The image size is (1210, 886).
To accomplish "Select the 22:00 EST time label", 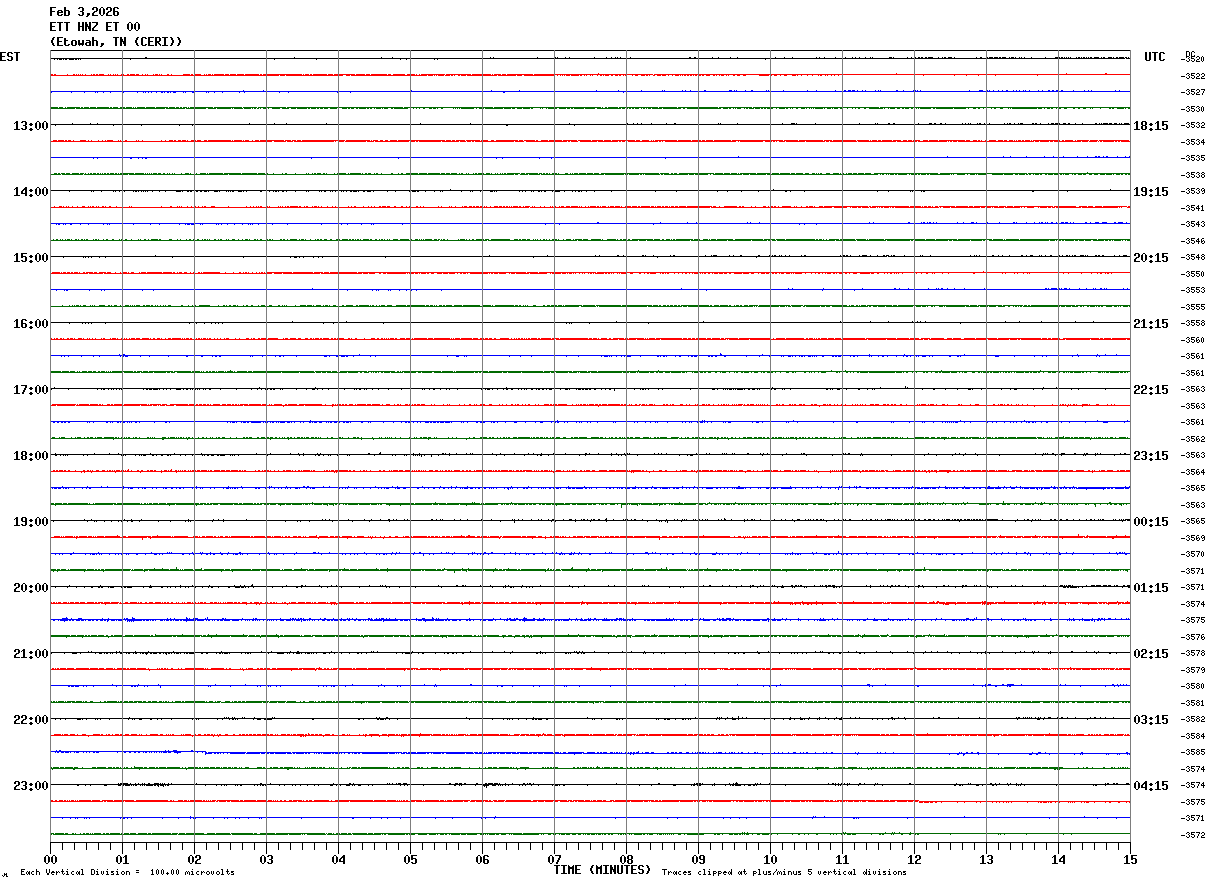I will 30,720.
